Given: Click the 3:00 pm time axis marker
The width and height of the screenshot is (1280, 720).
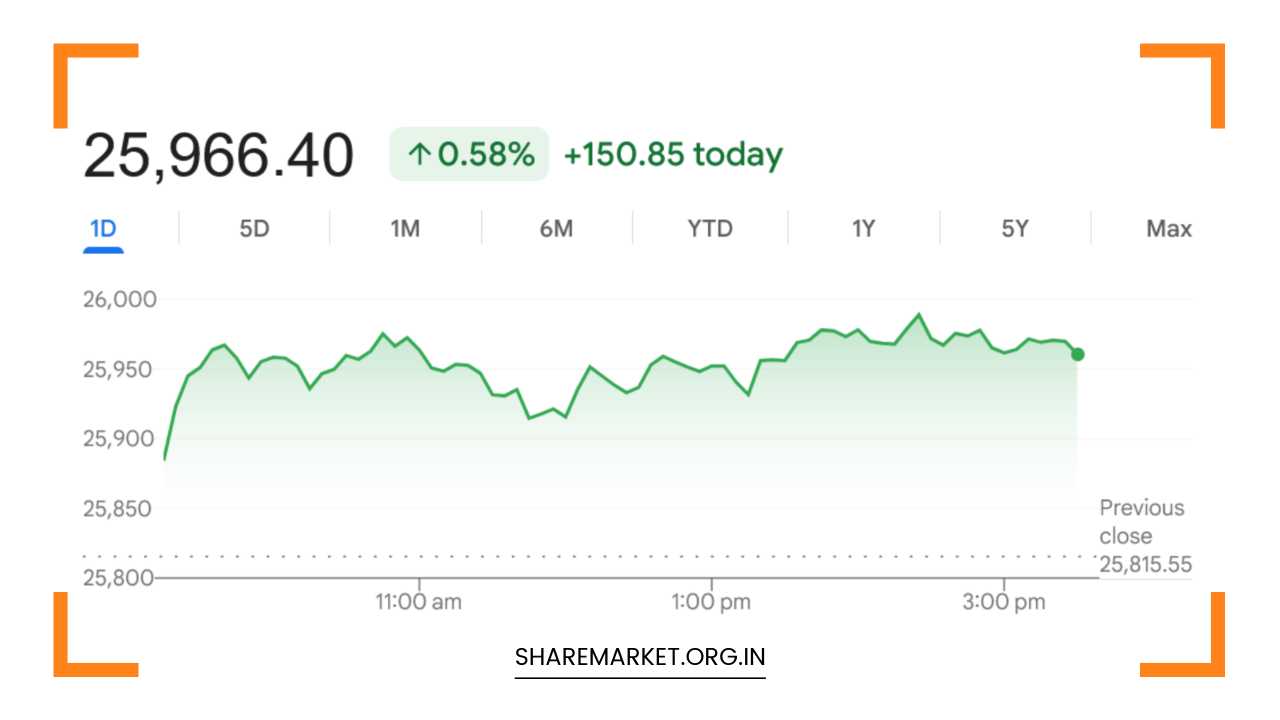Looking at the screenshot, I should tap(1005, 602).
